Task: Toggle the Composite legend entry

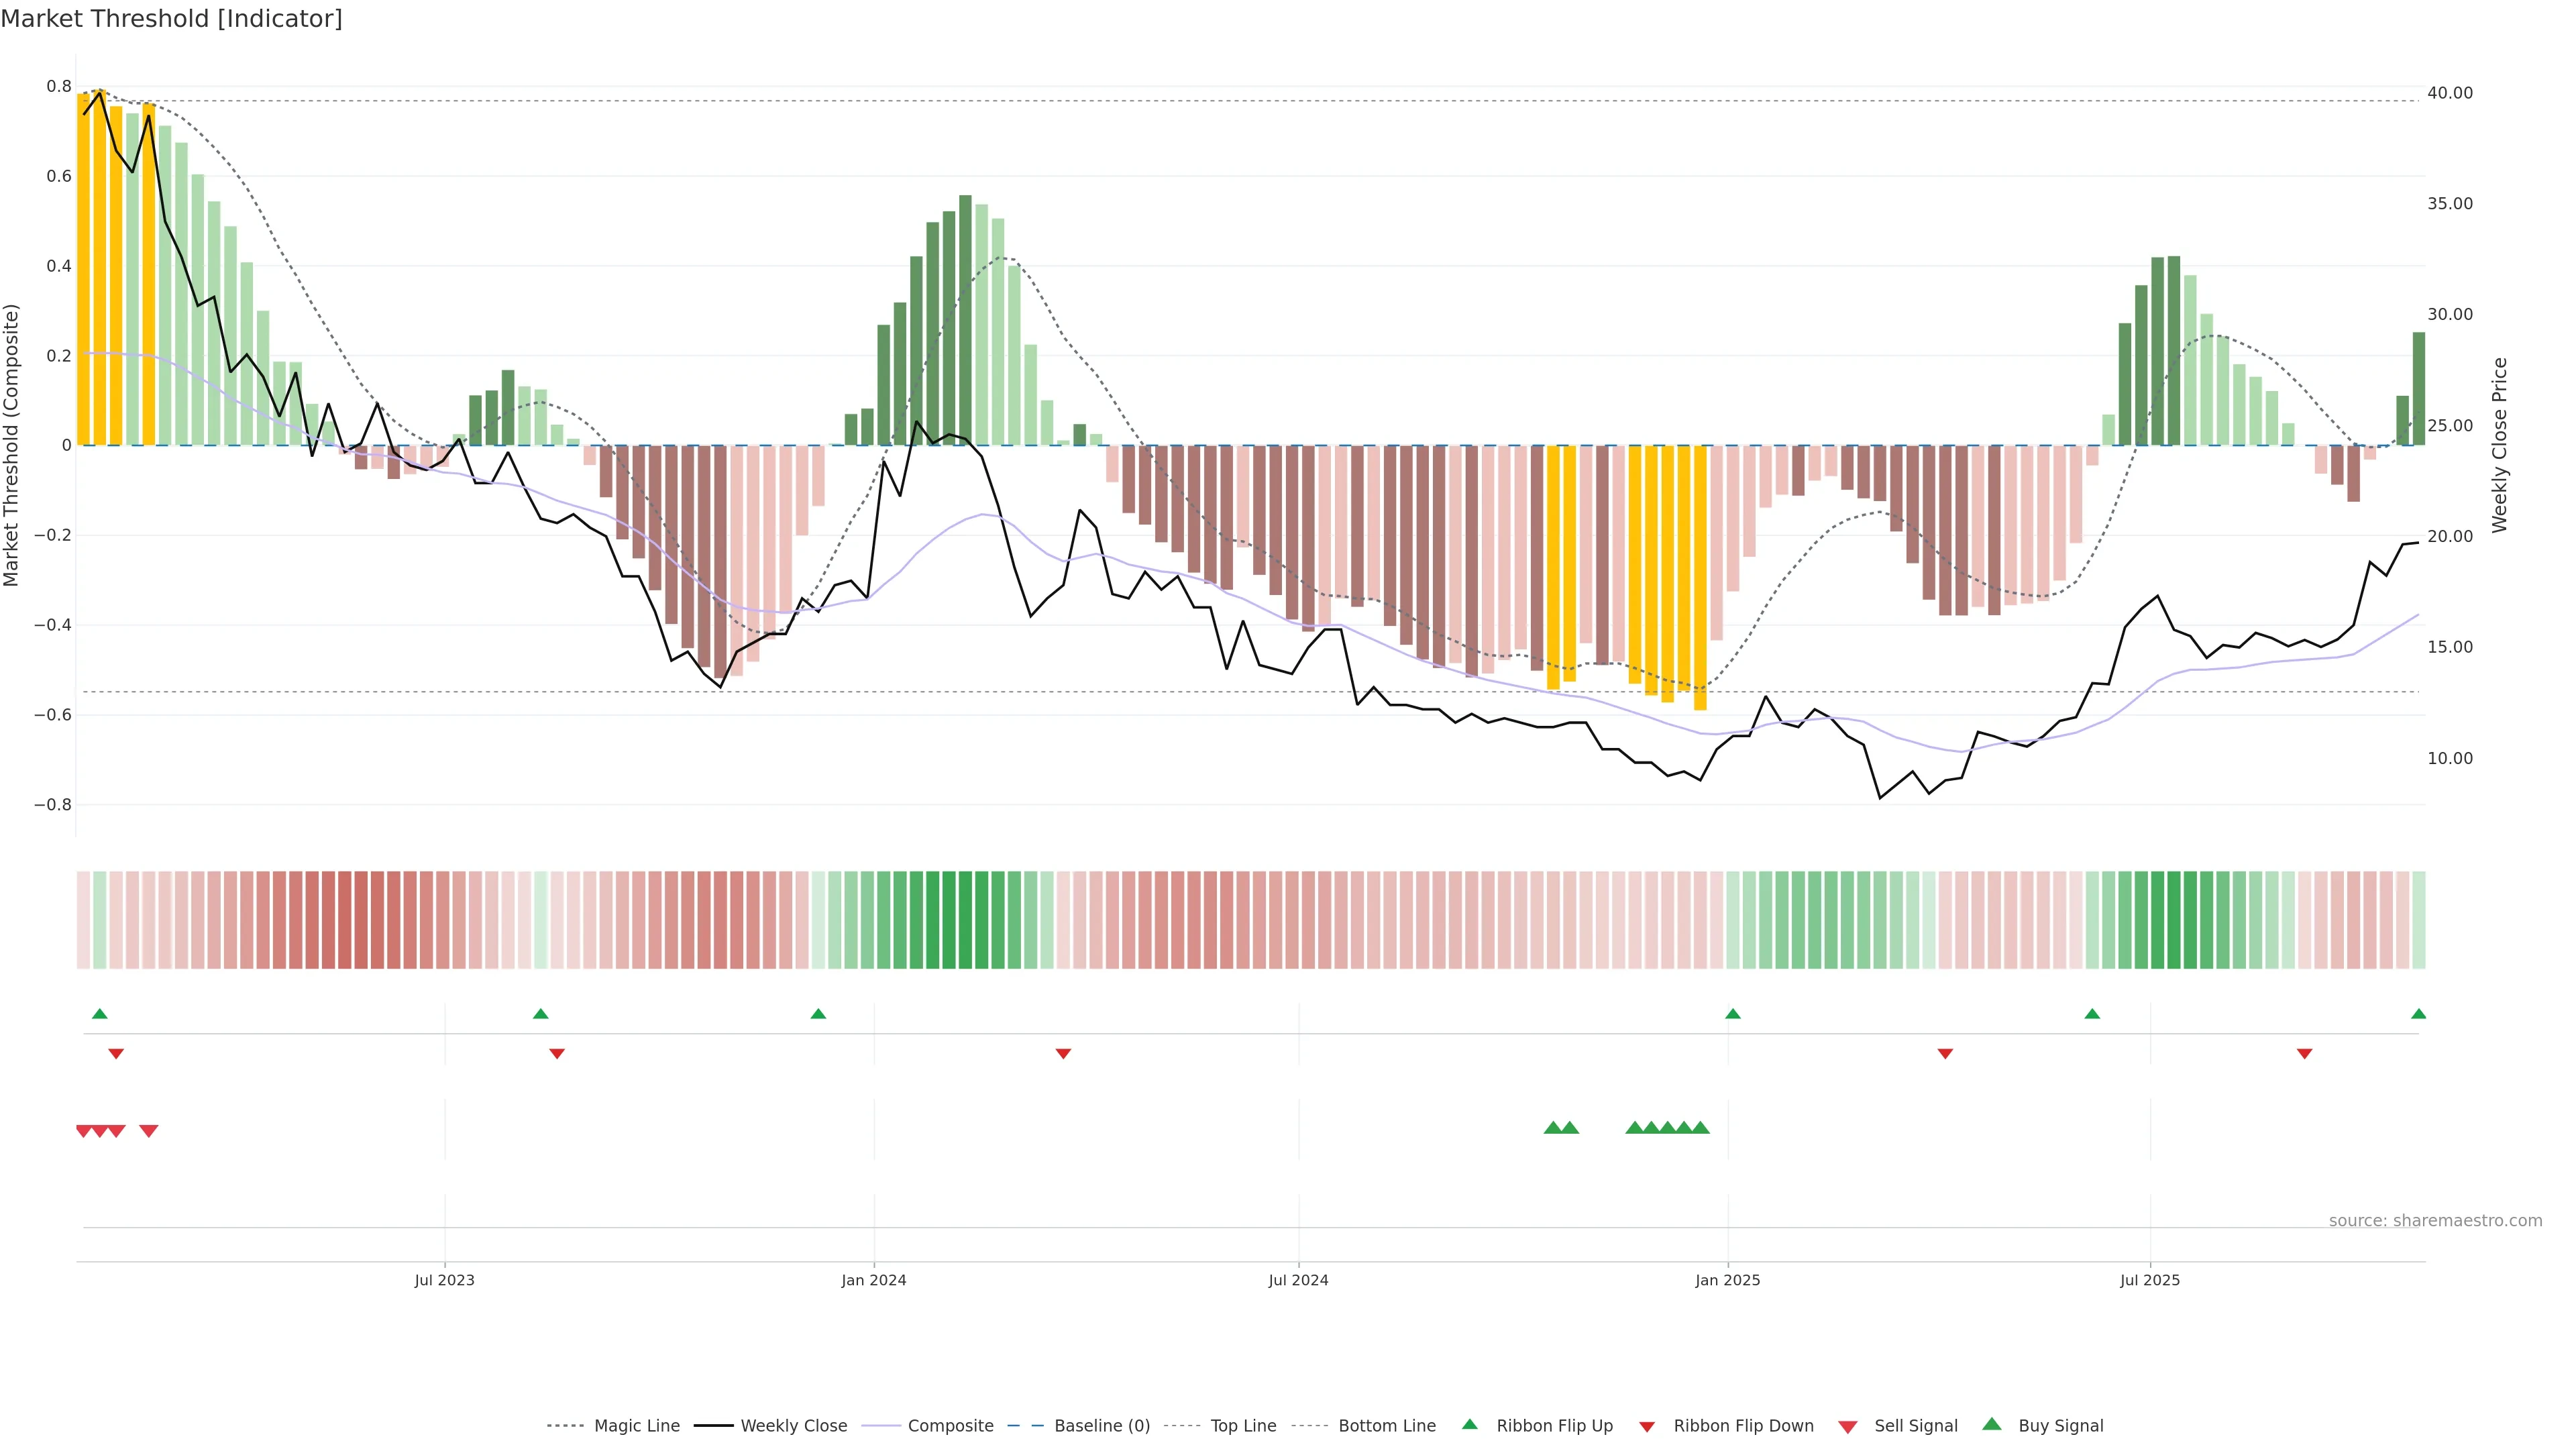Action: click(950, 1426)
